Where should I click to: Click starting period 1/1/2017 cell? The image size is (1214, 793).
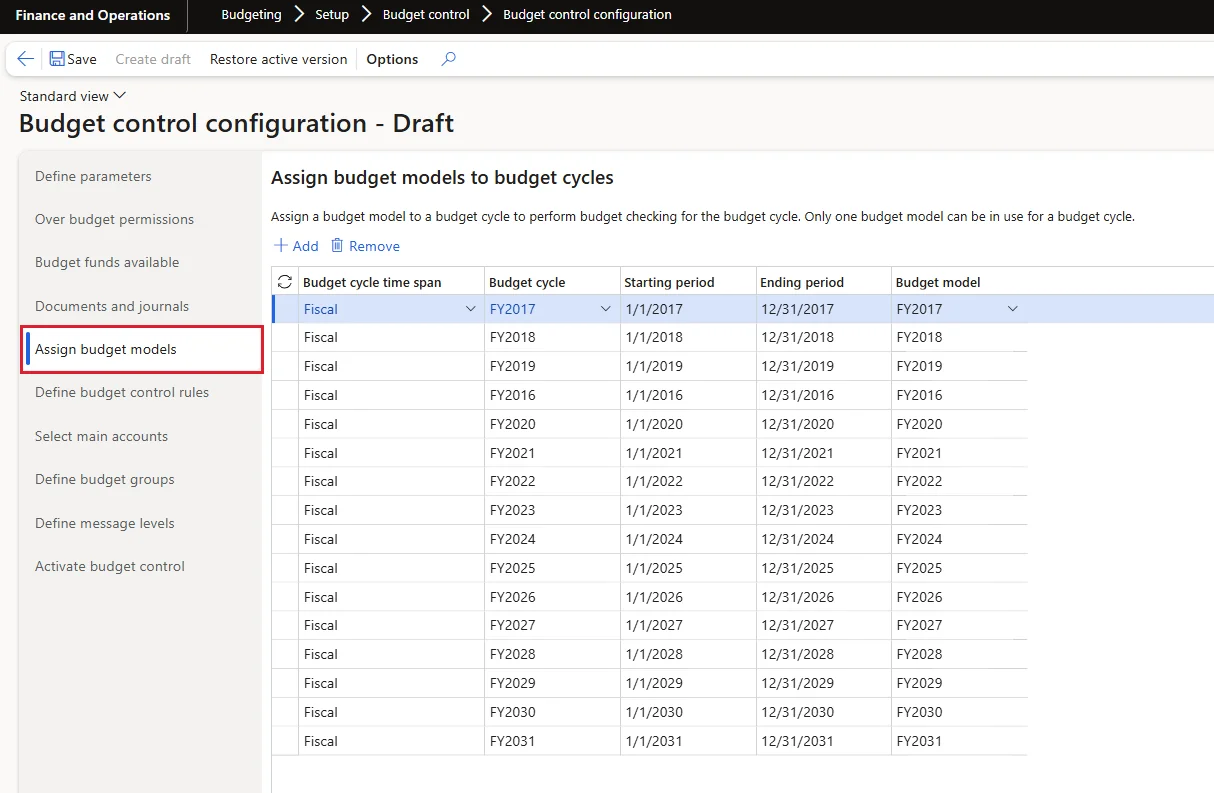(x=688, y=309)
